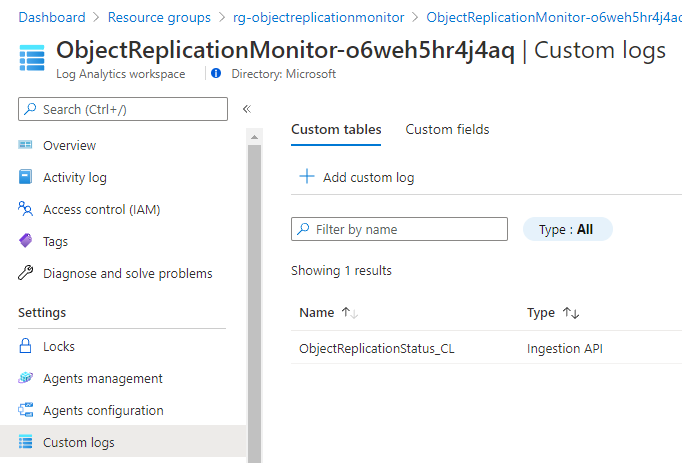Click Showing 1 results text
Viewport: 682px width, 463px height.
[x=341, y=270]
